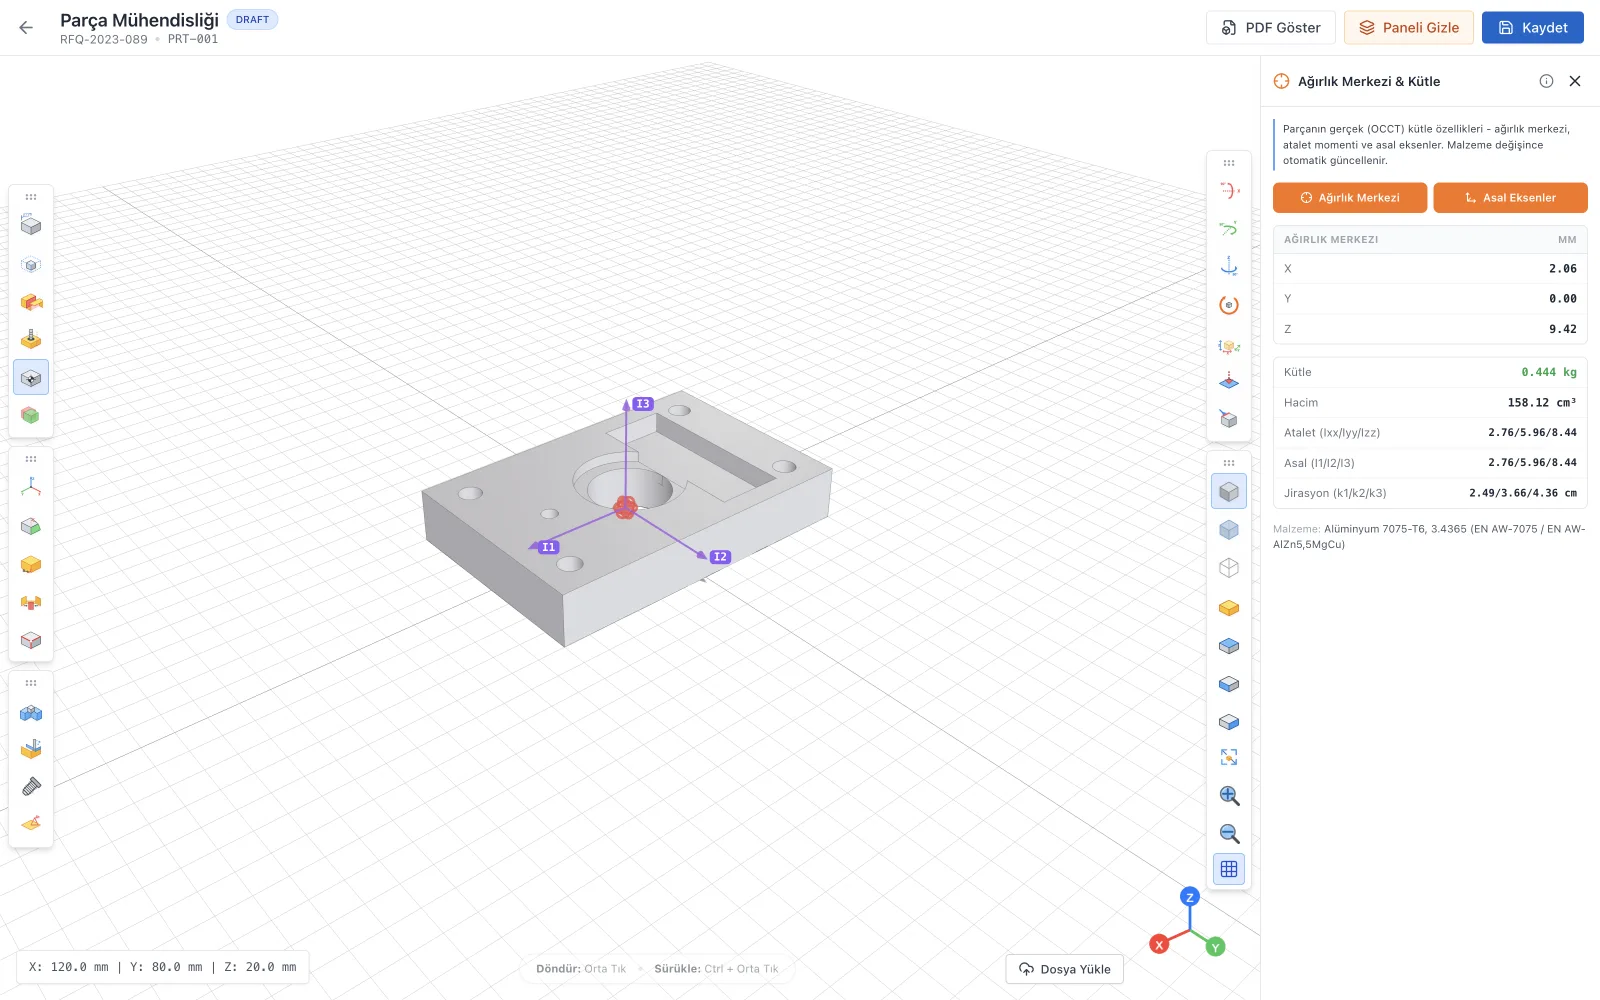Viewport: 1600px width, 1000px height.
Task: Click the I3 principal axis label
Action: point(643,404)
